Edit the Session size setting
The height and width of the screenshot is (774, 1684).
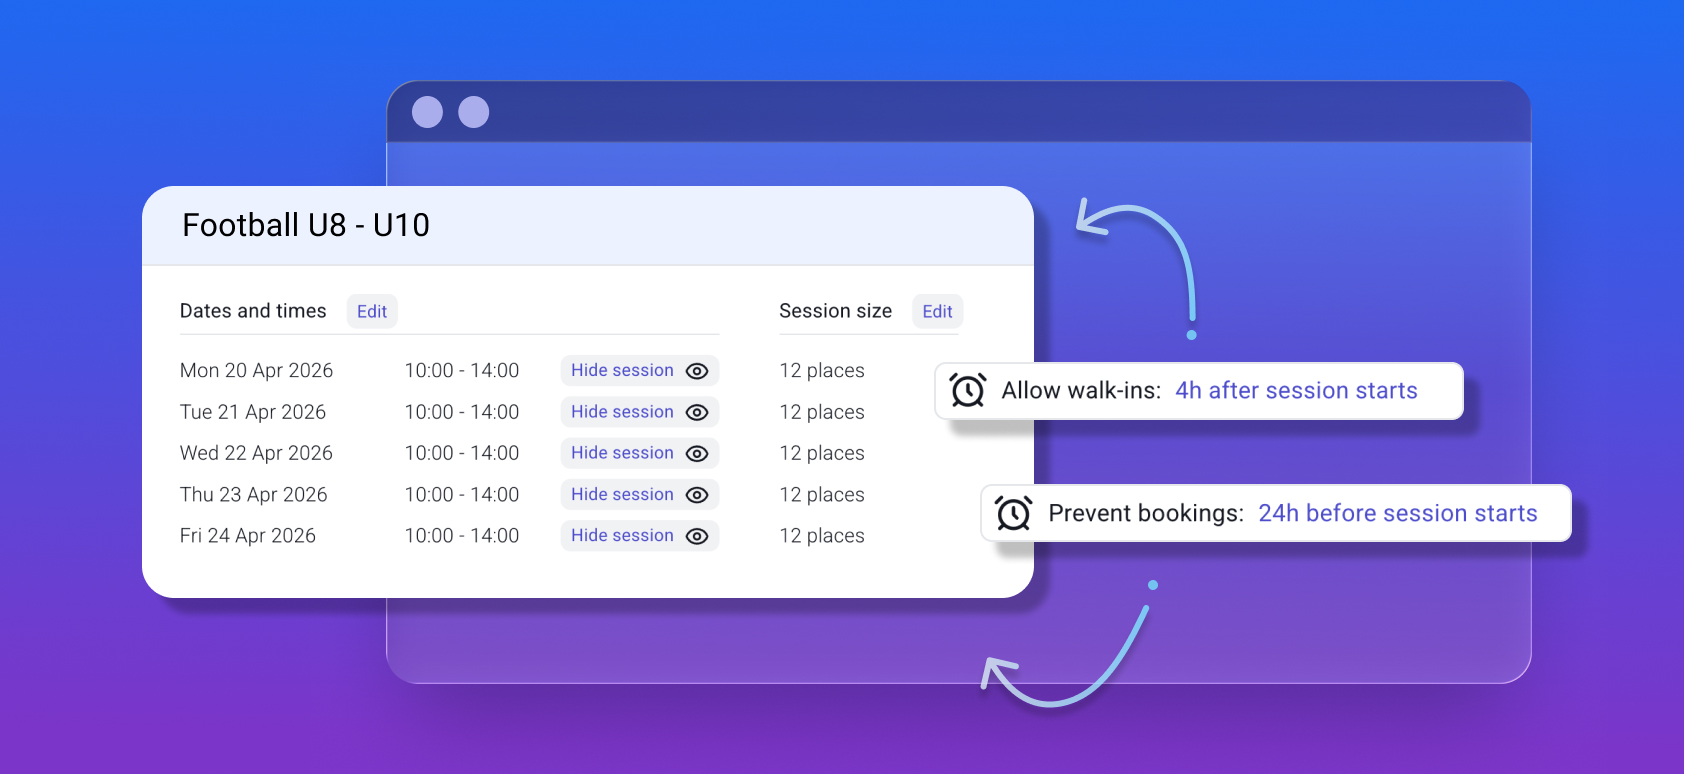click(x=937, y=311)
